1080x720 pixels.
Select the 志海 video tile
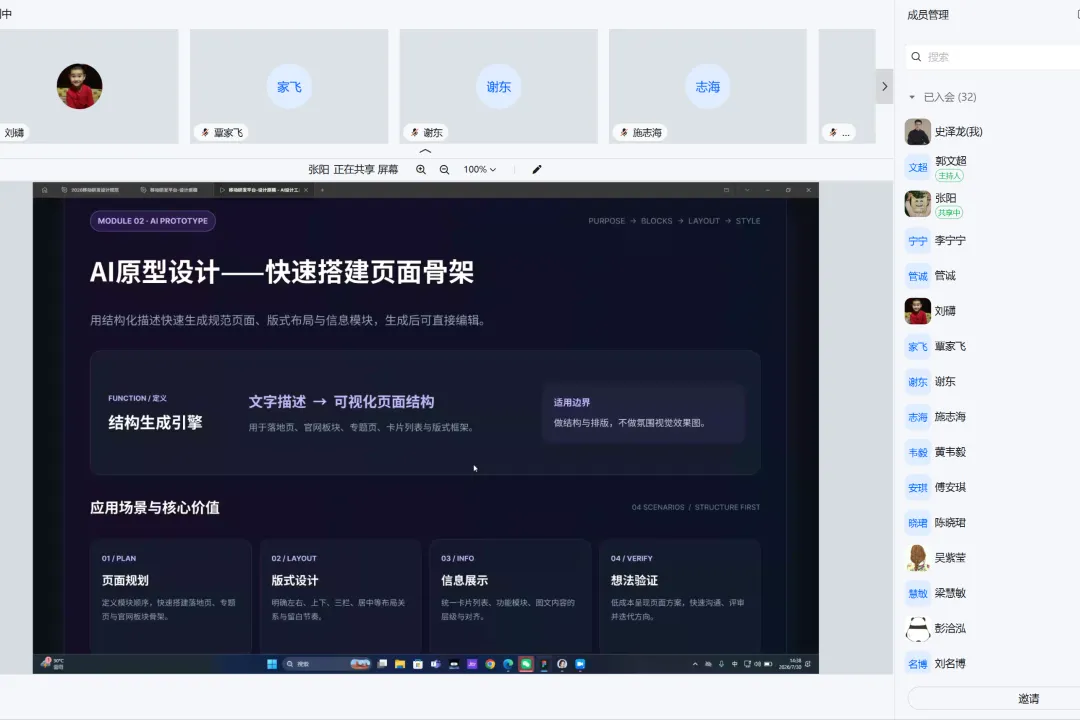pyautogui.click(x=707, y=86)
